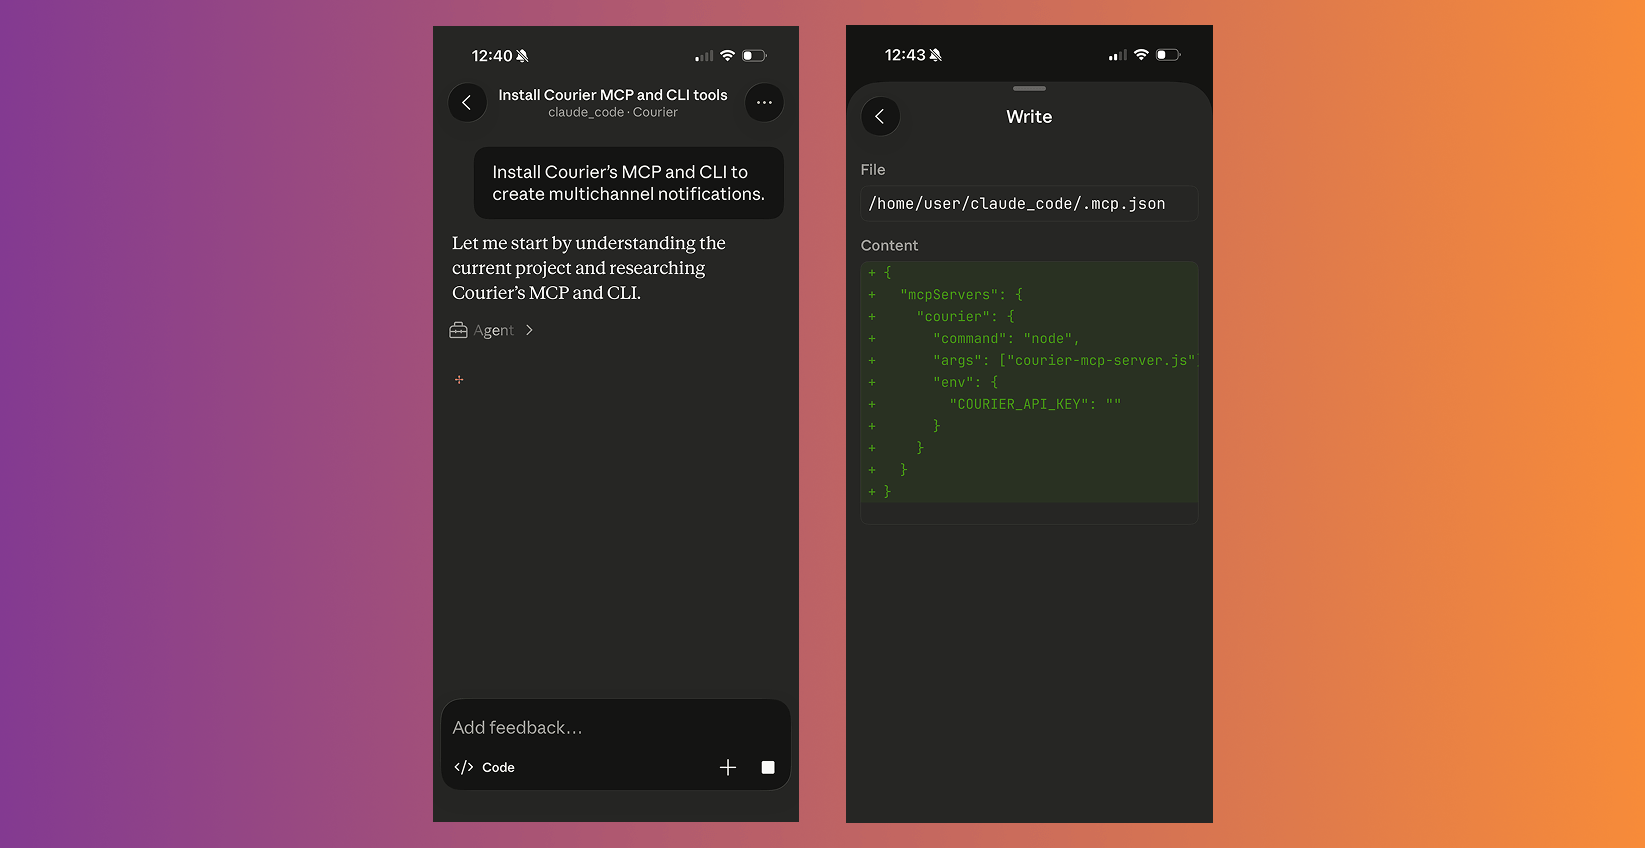Go back from the Write screen
The height and width of the screenshot is (848, 1645).
[x=880, y=117]
